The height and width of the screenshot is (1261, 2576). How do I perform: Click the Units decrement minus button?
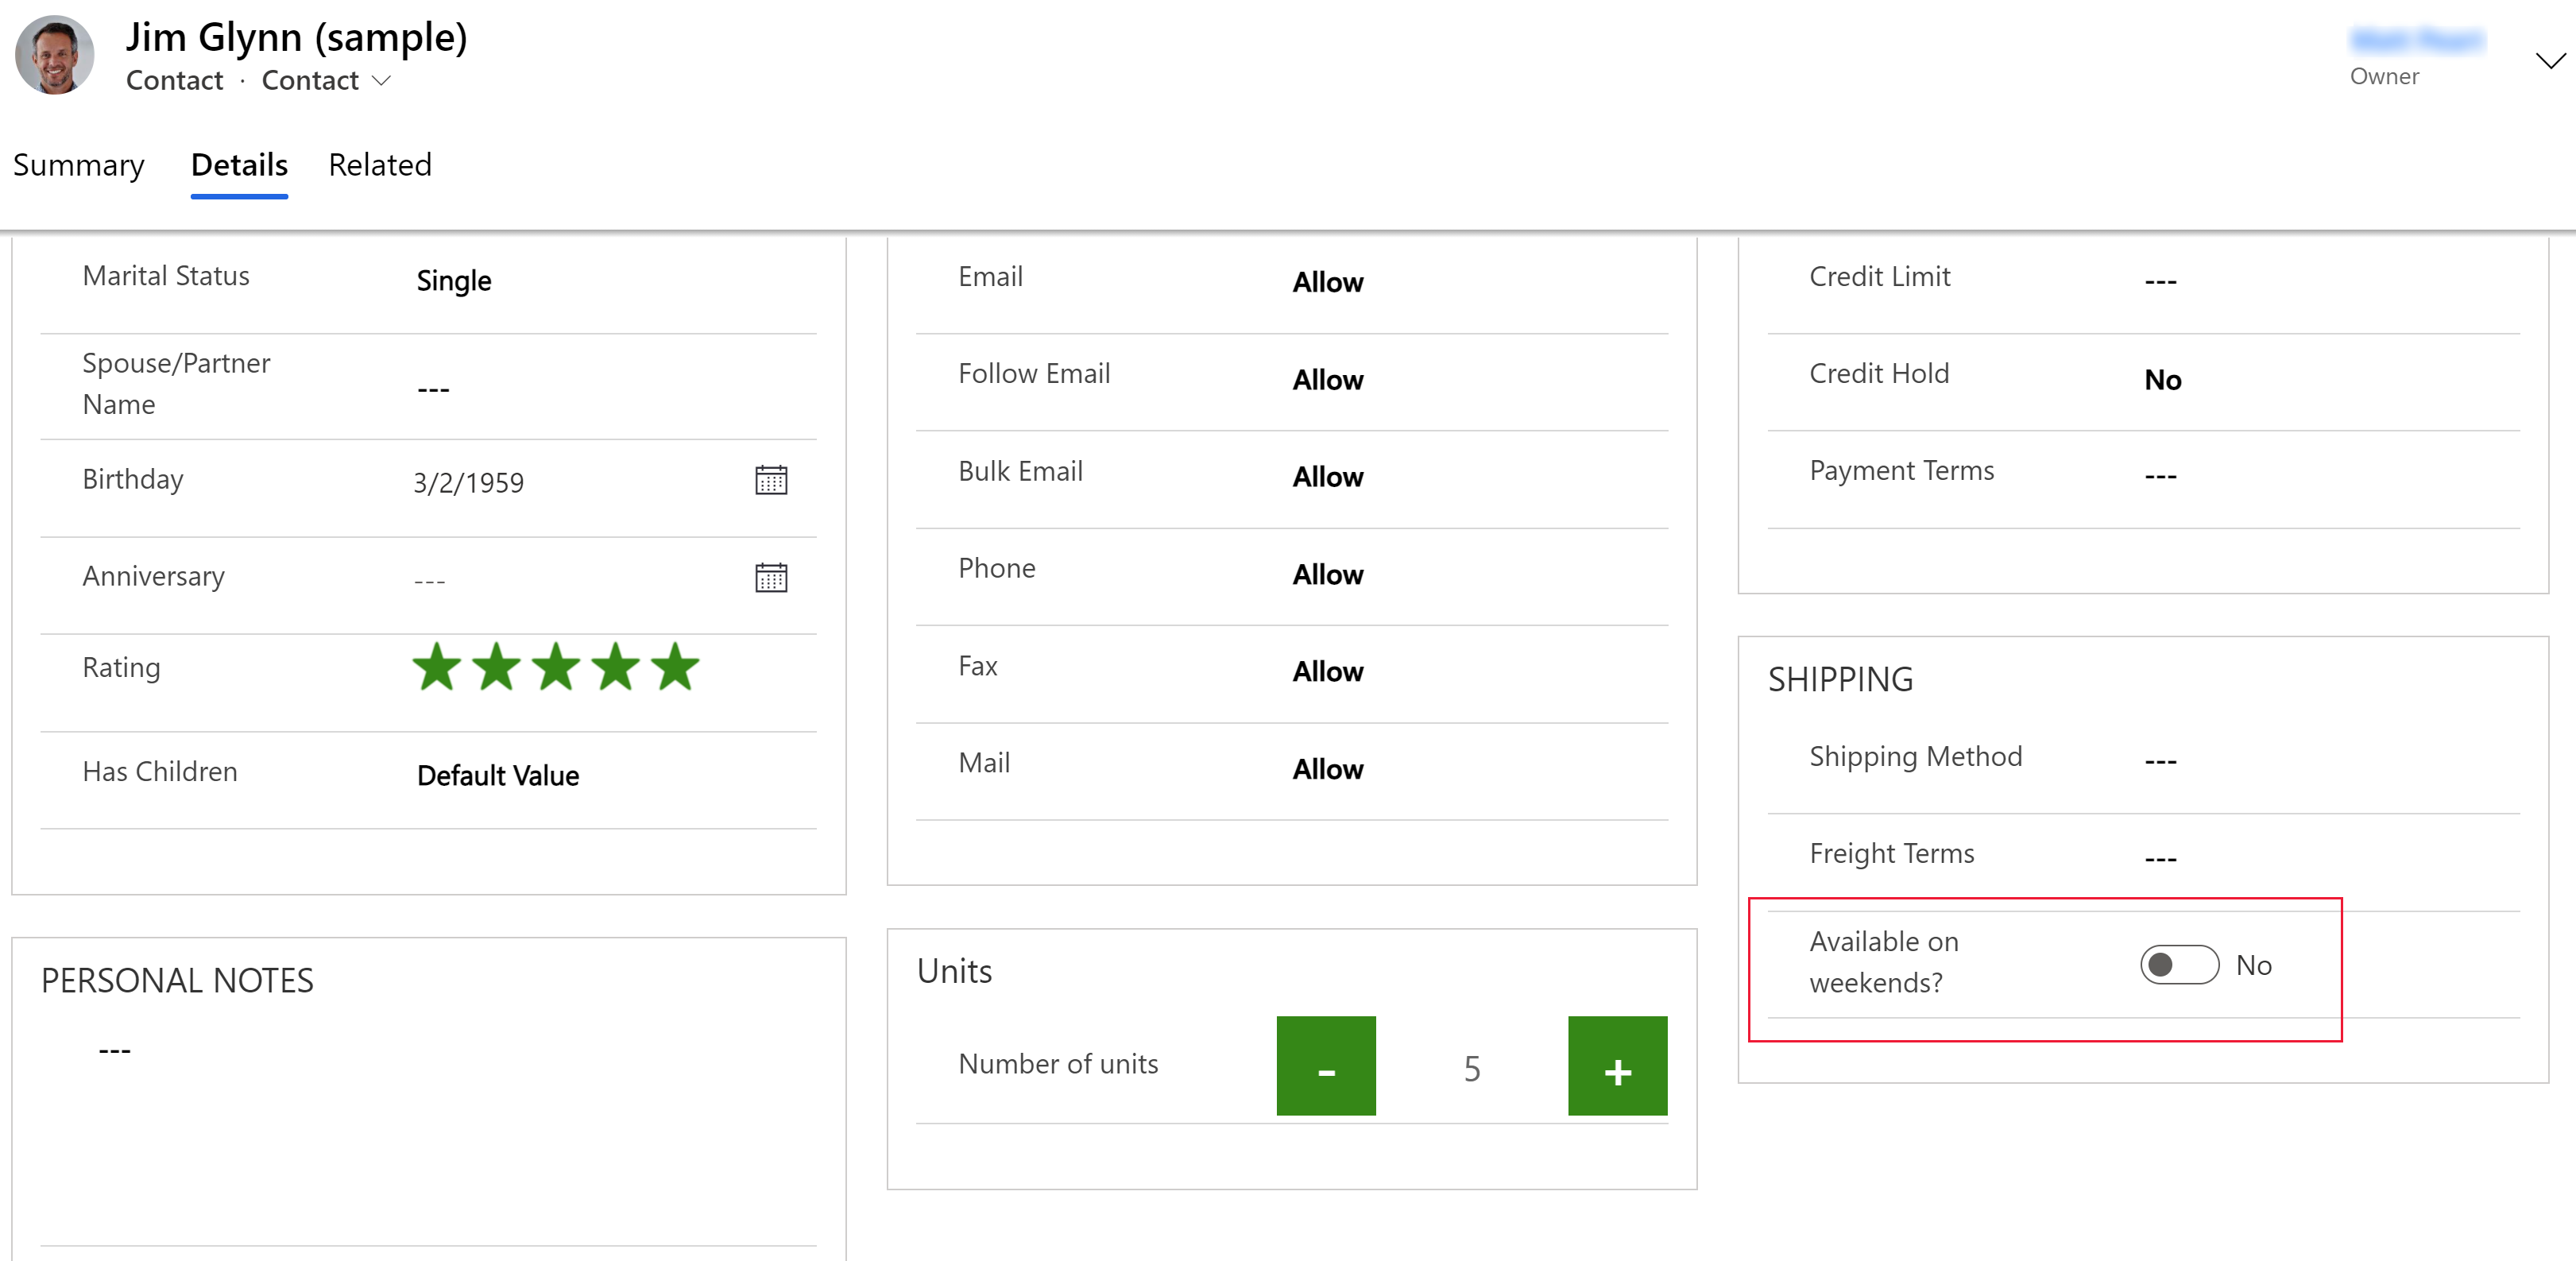(x=1326, y=1067)
